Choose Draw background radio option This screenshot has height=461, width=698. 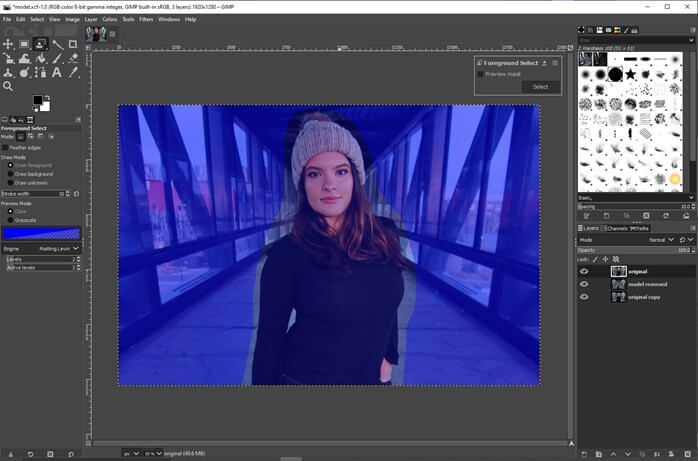tap(10, 174)
